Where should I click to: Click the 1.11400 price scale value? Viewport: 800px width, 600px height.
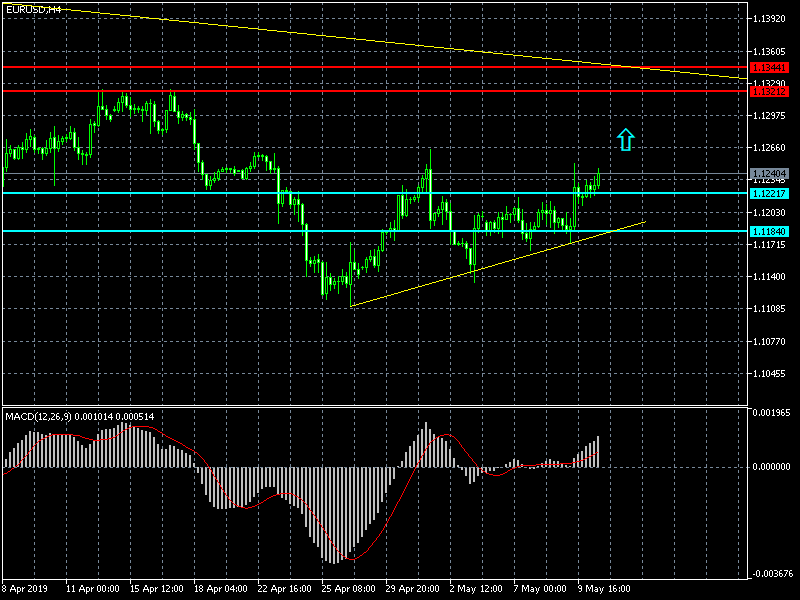click(x=769, y=277)
